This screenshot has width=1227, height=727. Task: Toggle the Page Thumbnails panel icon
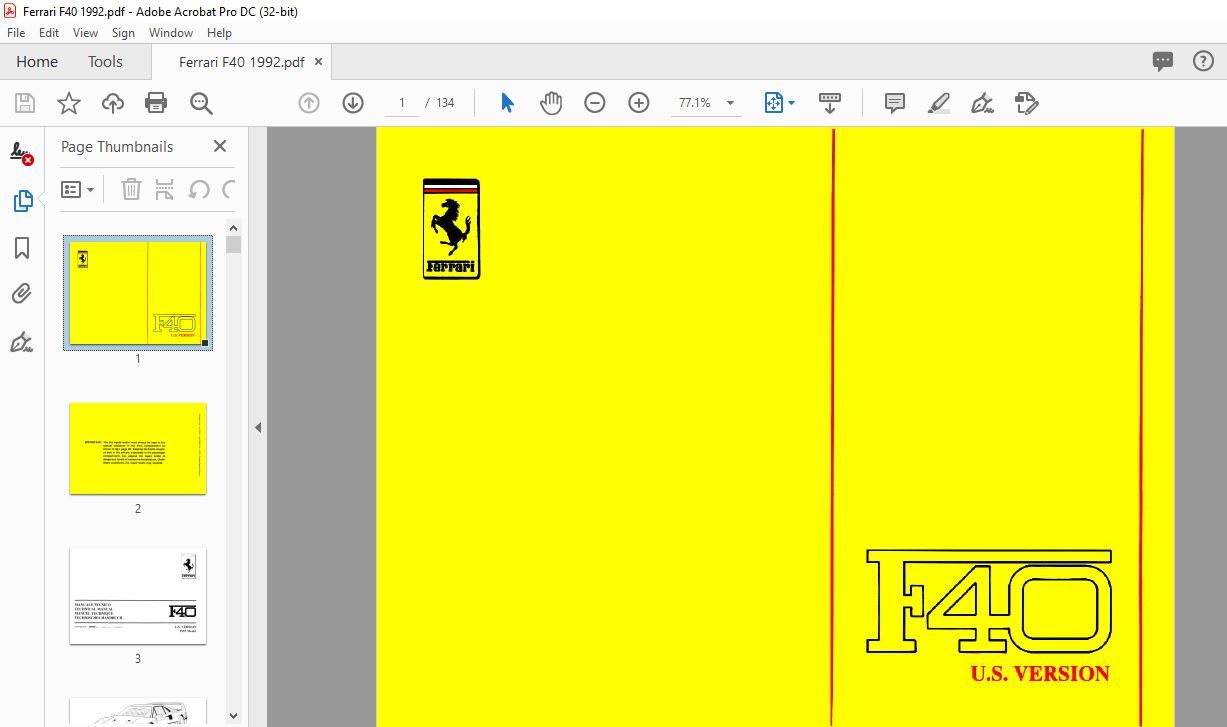click(x=22, y=201)
